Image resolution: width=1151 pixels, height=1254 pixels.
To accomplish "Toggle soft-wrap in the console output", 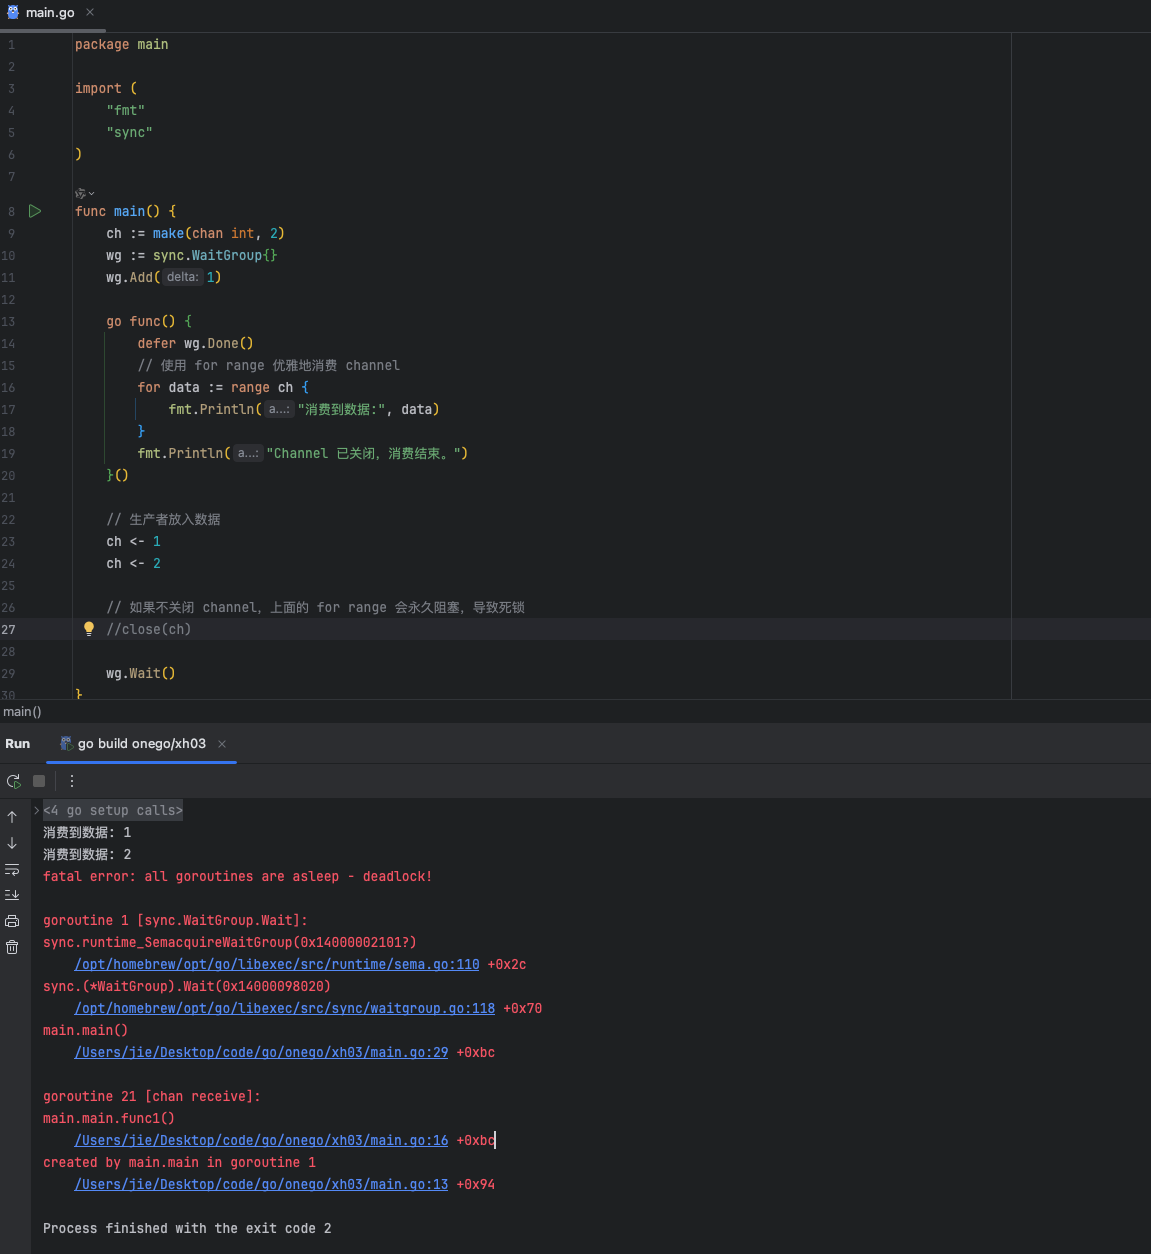I will point(12,869).
